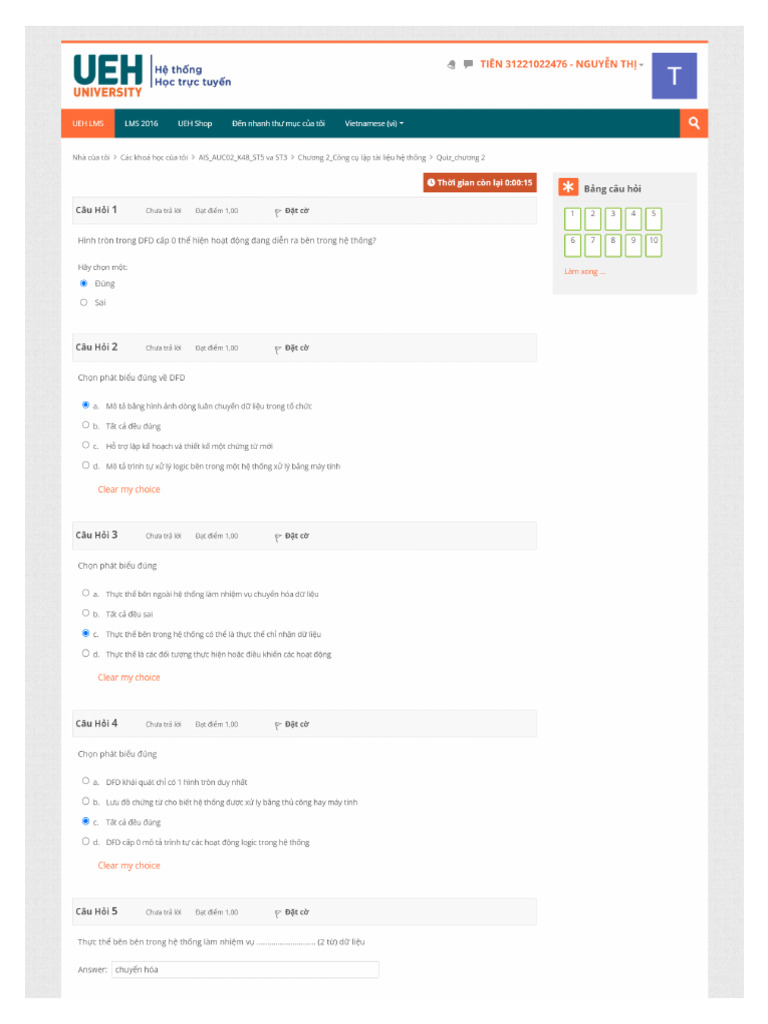The width and height of the screenshot is (768, 1024).
Task: Expand the user account name dropdown menu
Action: click(x=562, y=64)
